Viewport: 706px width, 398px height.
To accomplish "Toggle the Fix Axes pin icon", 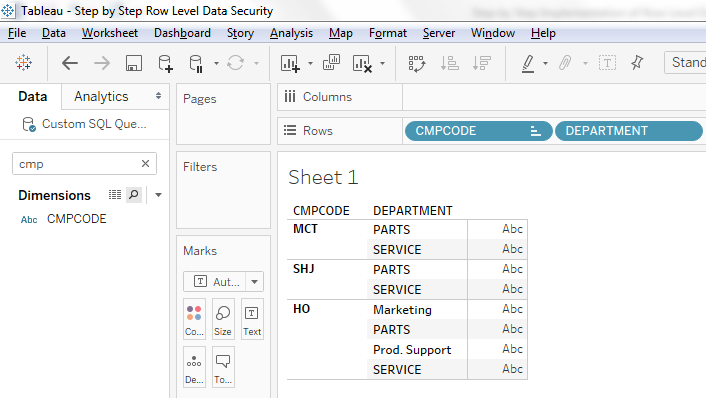I will click(637, 63).
